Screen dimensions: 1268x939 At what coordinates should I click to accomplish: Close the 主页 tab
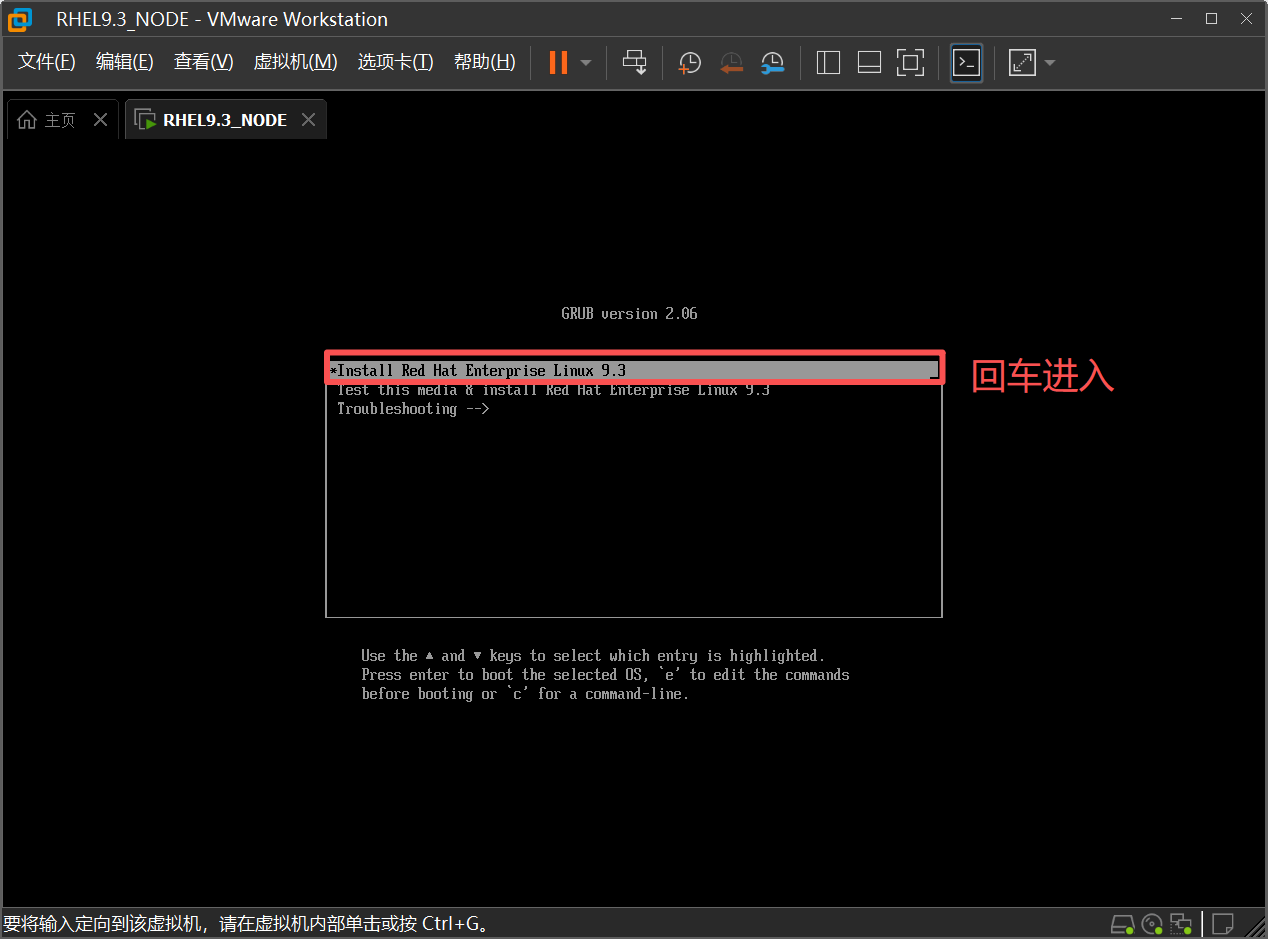100,120
